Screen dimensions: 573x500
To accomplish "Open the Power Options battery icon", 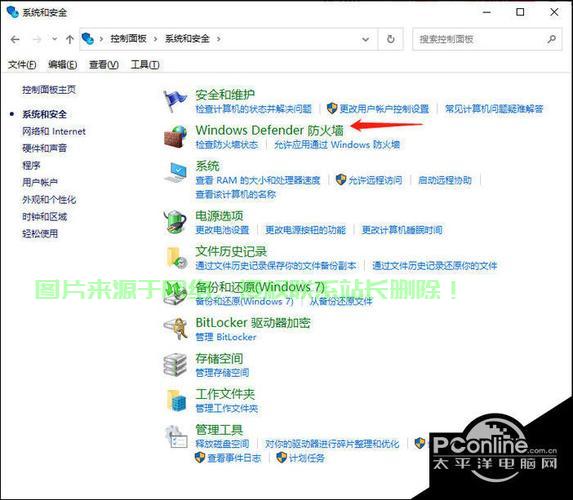I will (175, 222).
